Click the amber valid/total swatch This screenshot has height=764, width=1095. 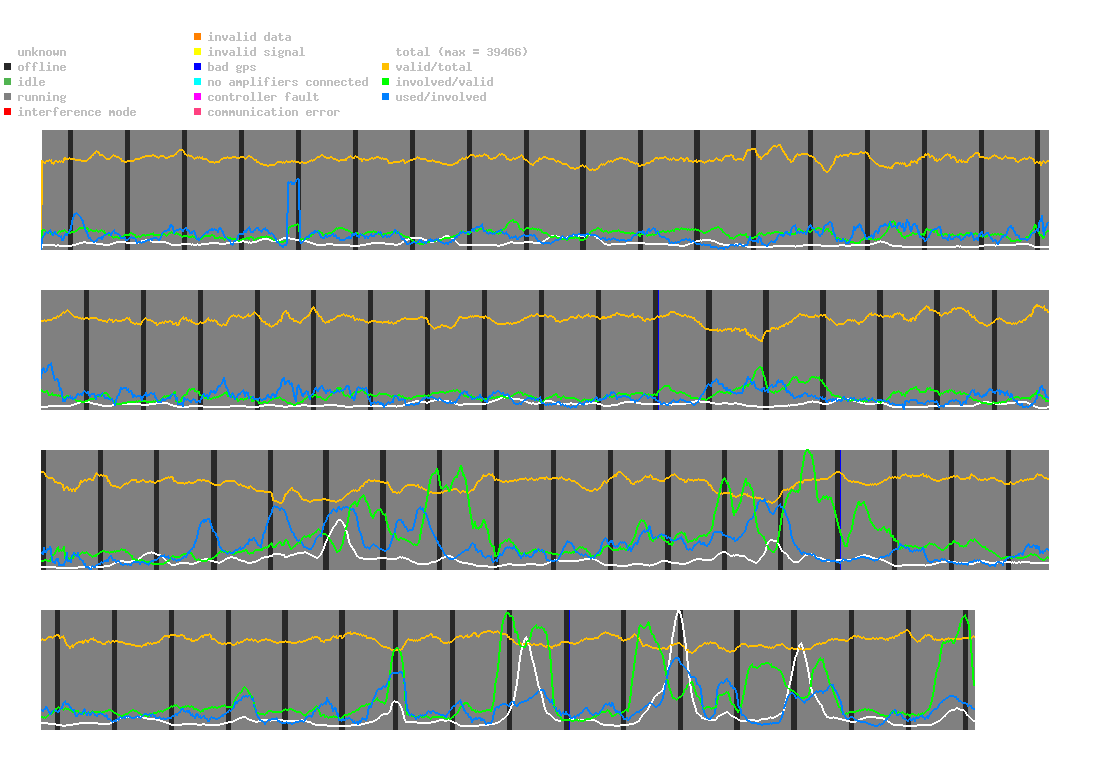pos(385,67)
